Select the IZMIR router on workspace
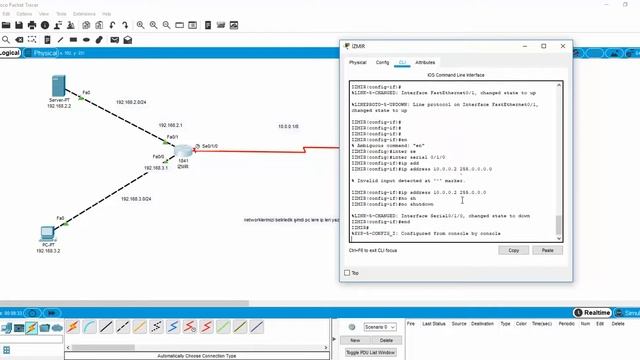This screenshot has height=360, width=640. pyautogui.click(x=183, y=151)
